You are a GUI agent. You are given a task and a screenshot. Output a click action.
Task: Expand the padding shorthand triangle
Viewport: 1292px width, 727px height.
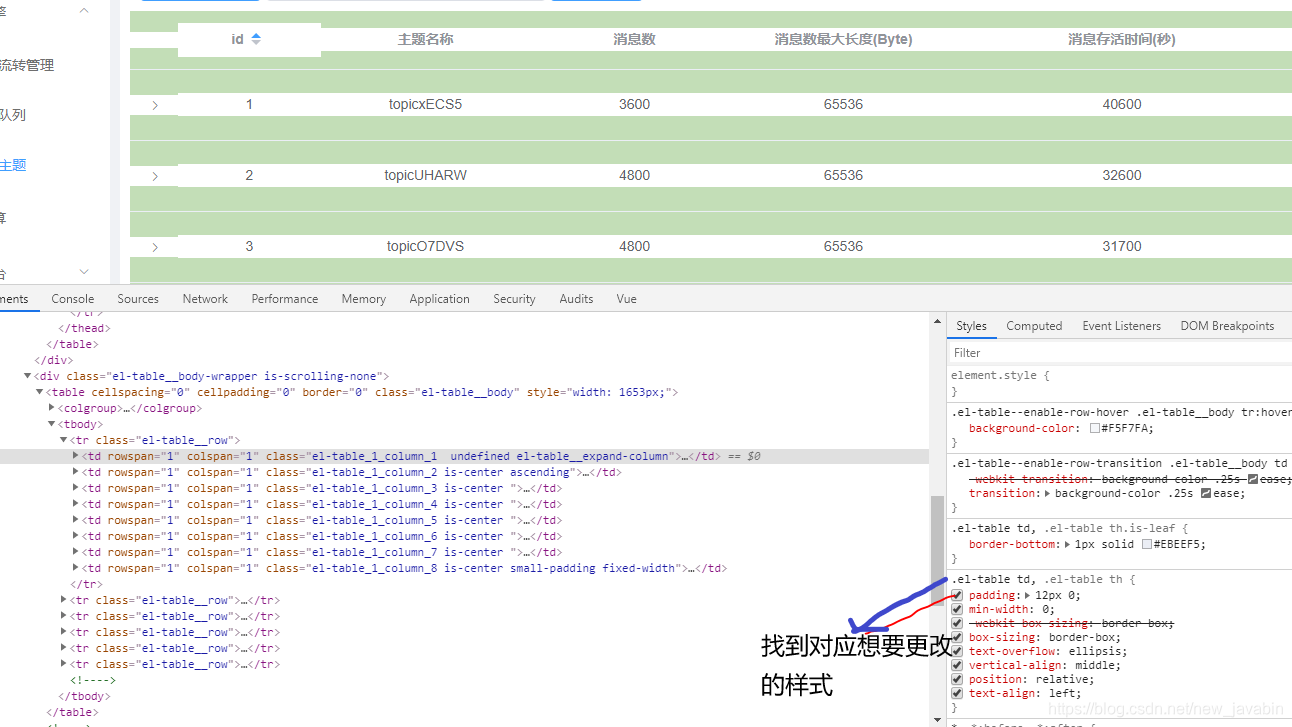pyautogui.click(x=1027, y=595)
